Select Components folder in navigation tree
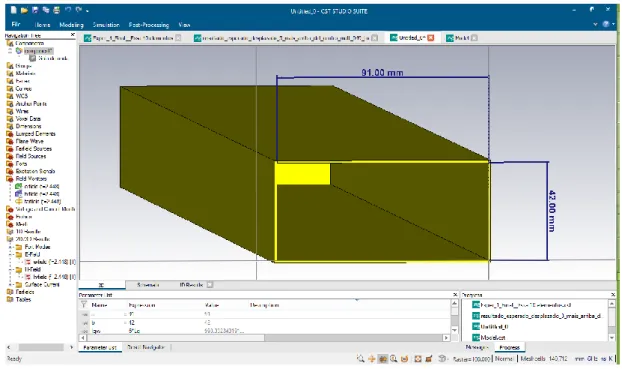Viewport: 622px width, 369px height. (29, 43)
